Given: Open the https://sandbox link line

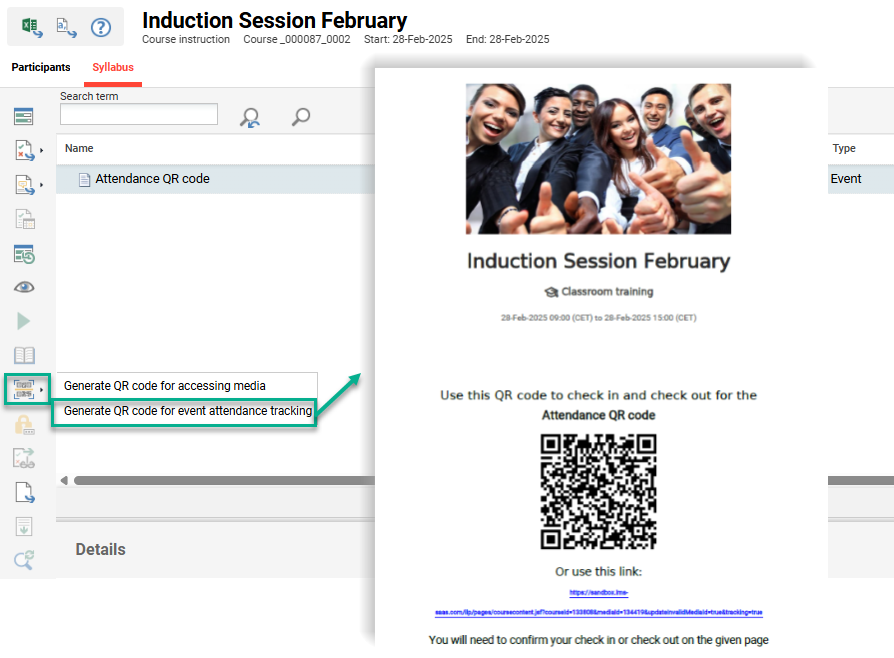Looking at the screenshot, I should 599,593.
